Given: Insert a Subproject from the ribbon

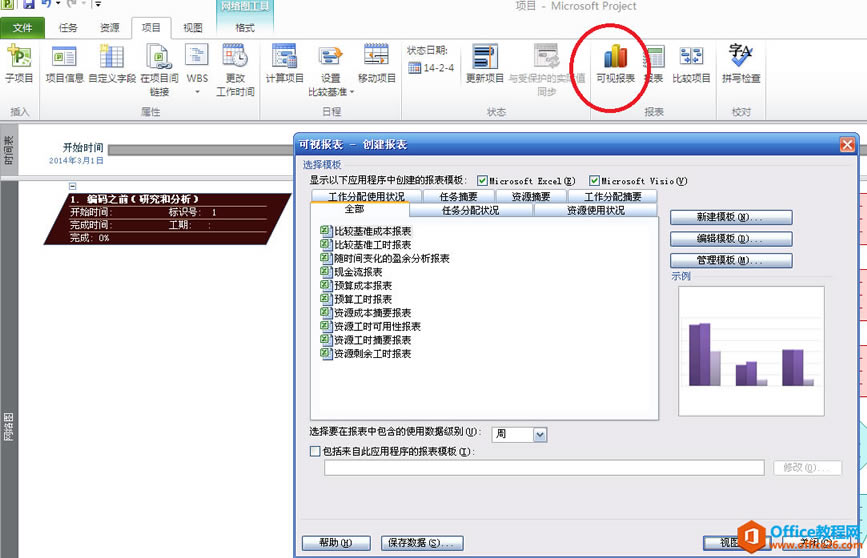Looking at the screenshot, I should [x=19, y=64].
